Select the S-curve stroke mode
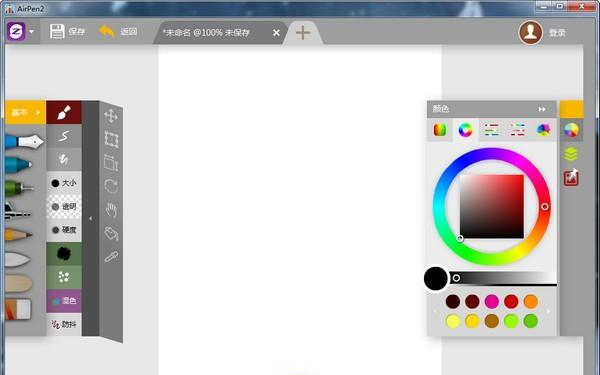Image resolution: width=600 pixels, height=375 pixels. [64, 136]
